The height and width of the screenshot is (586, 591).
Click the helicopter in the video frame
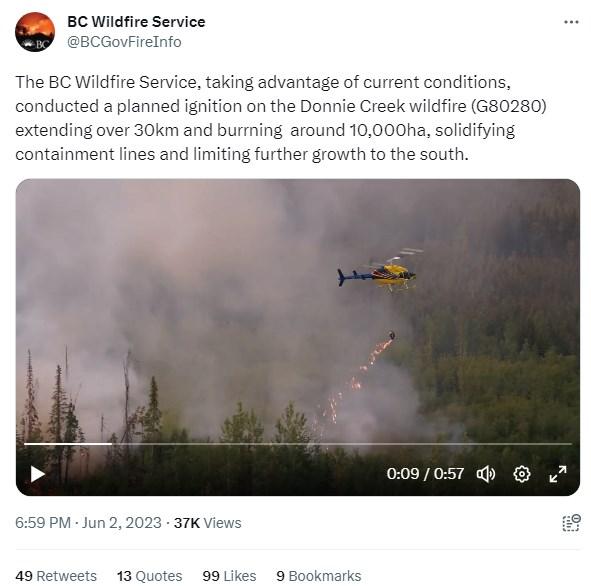pos(379,271)
